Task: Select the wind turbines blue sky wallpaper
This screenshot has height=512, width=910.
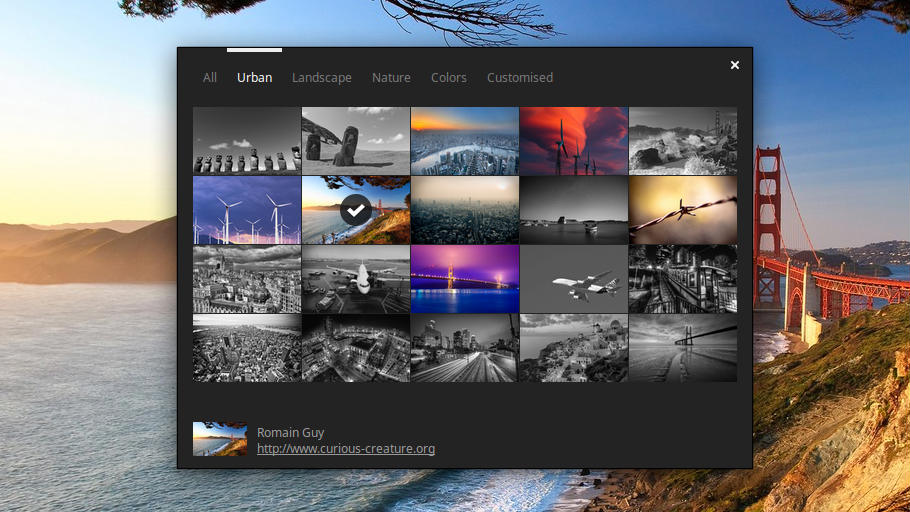Action: pyautogui.click(x=247, y=210)
